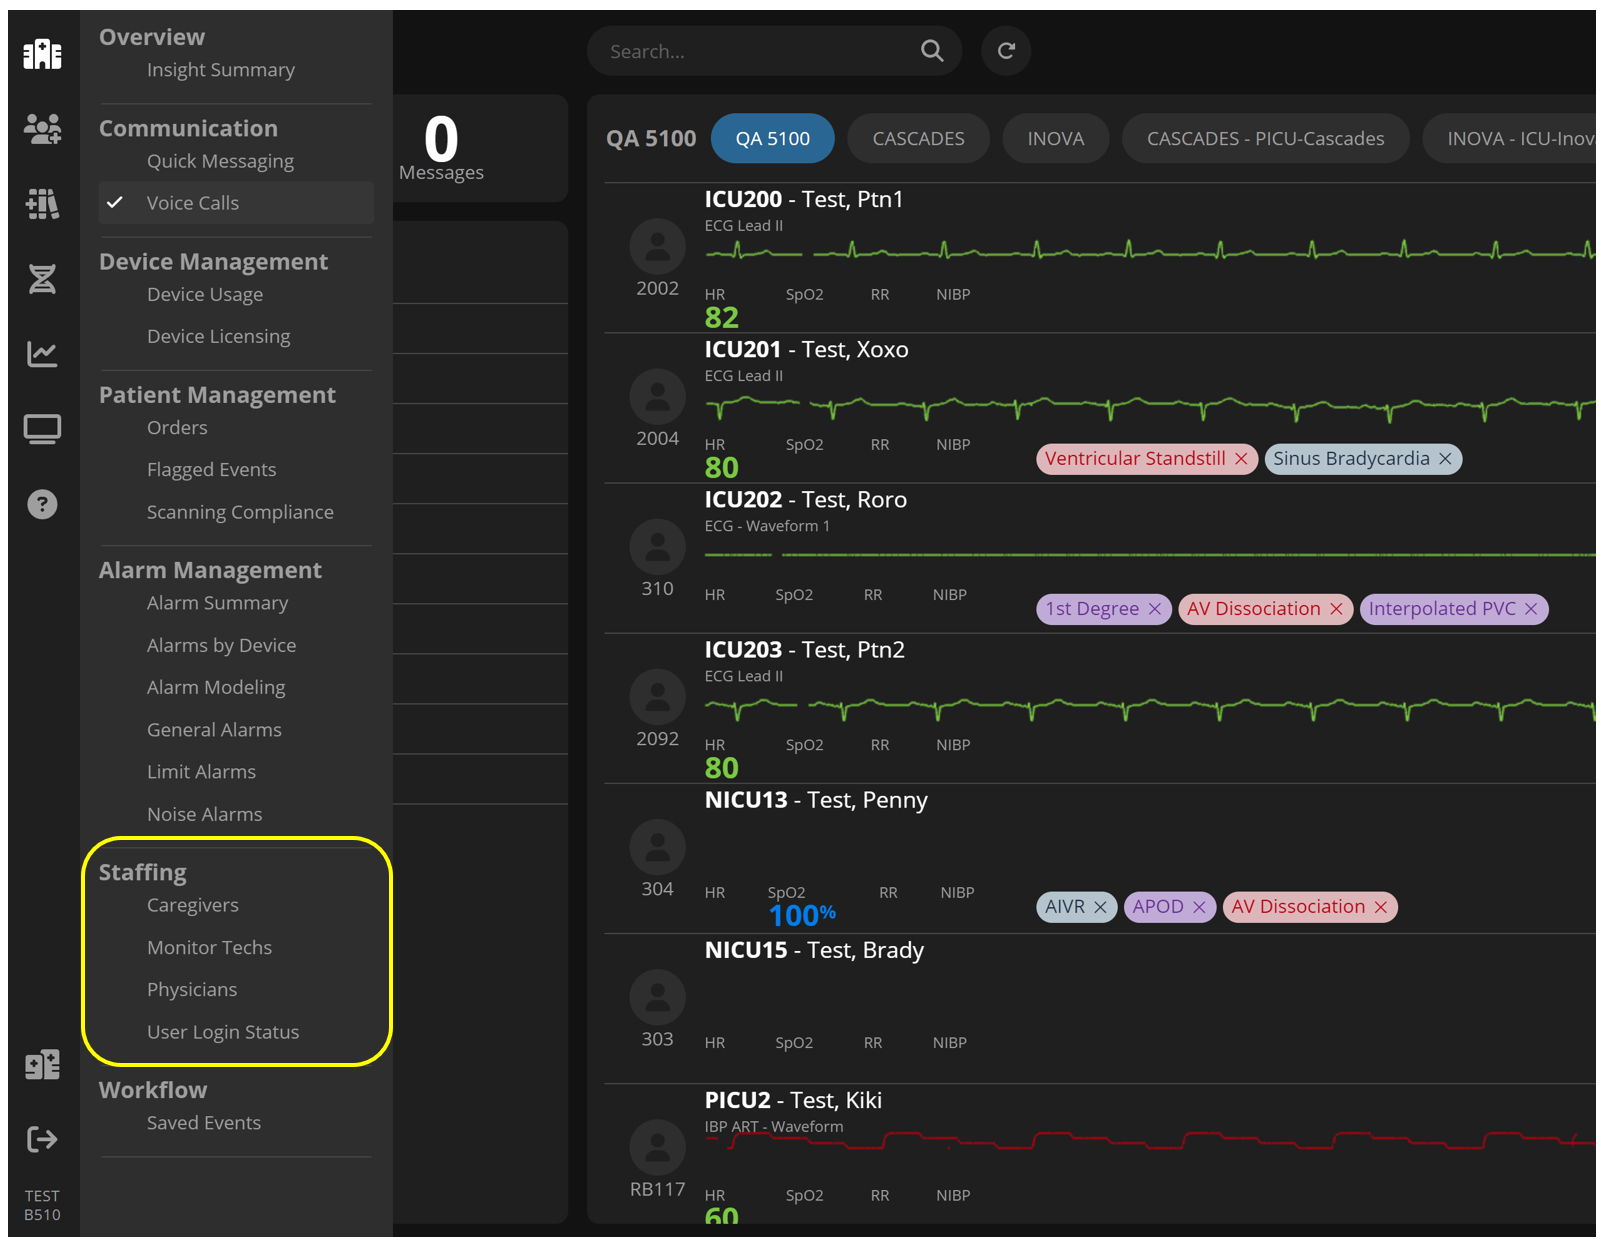Open the hospital overview icon in sidebar
The height and width of the screenshot is (1248, 1601).
click(42, 54)
